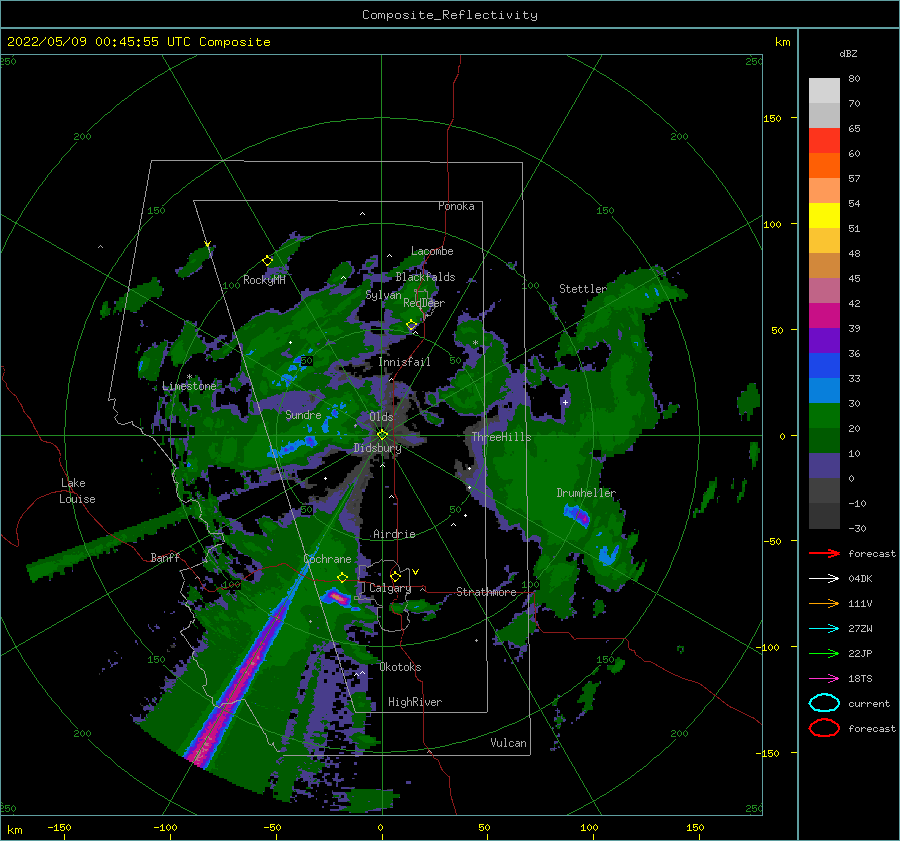900x841 pixels.
Task: Click the yellow diamond marker above Calgary
Action: (x=395, y=576)
